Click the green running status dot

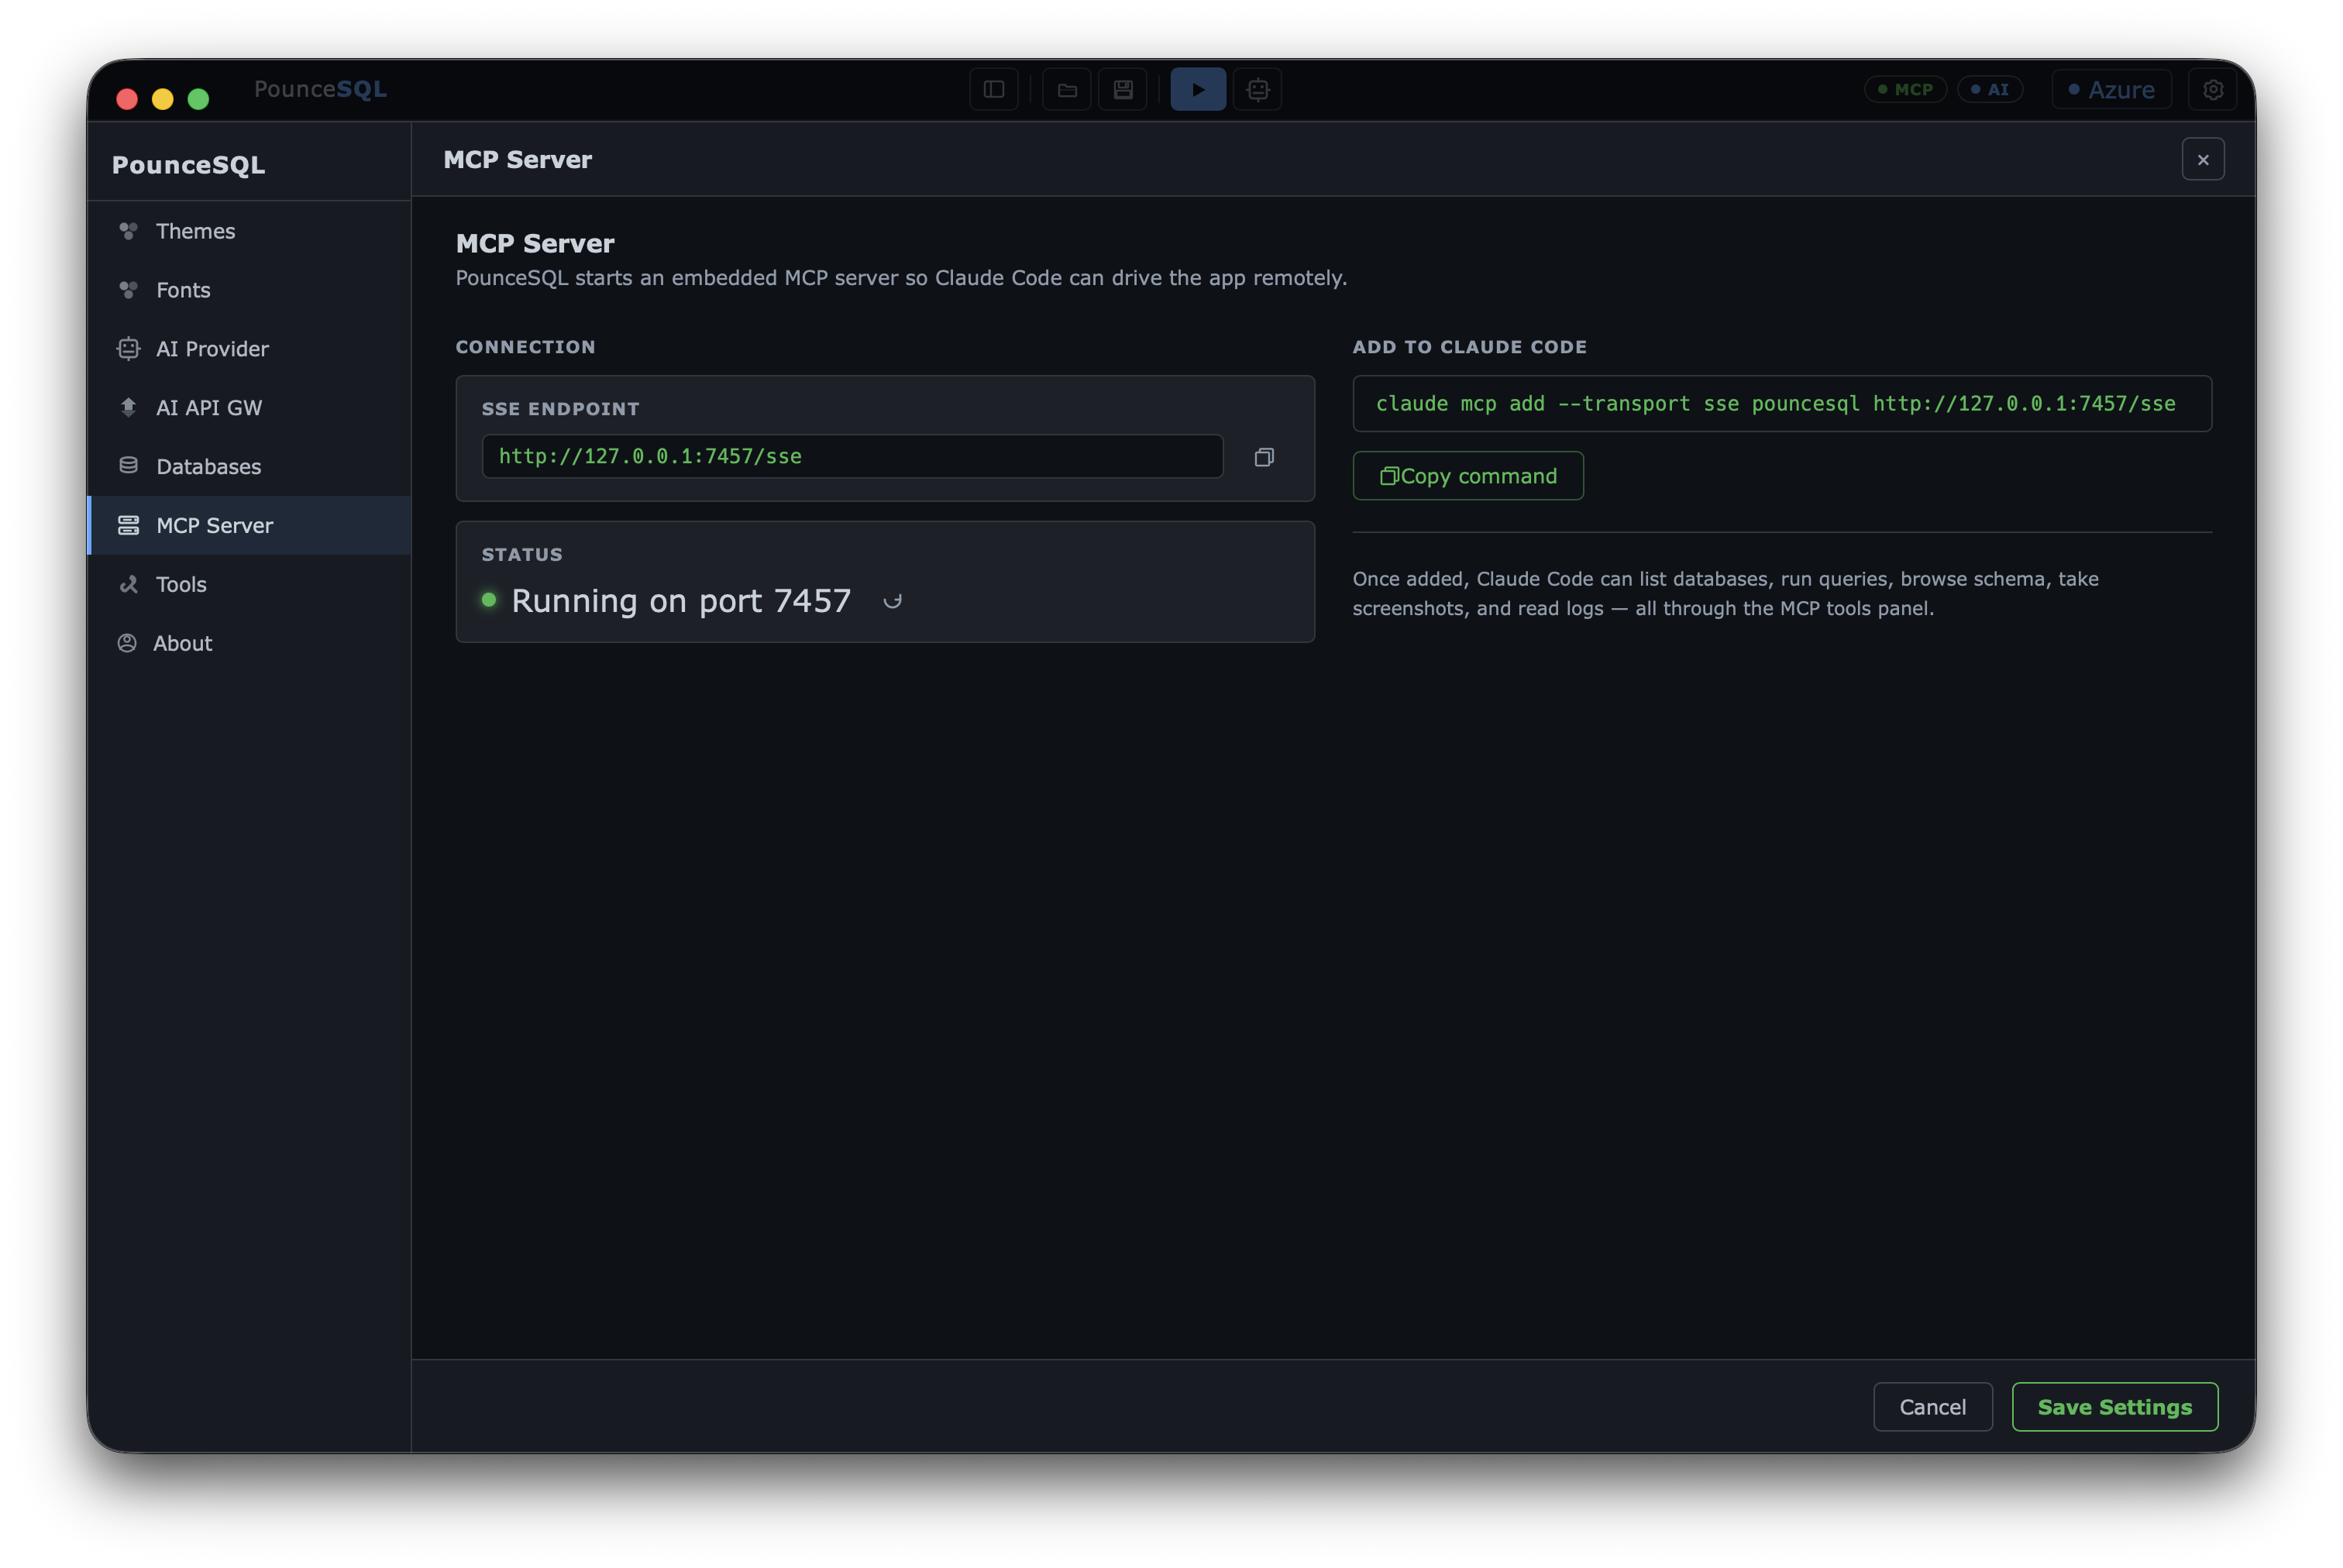(x=489, y=600)
